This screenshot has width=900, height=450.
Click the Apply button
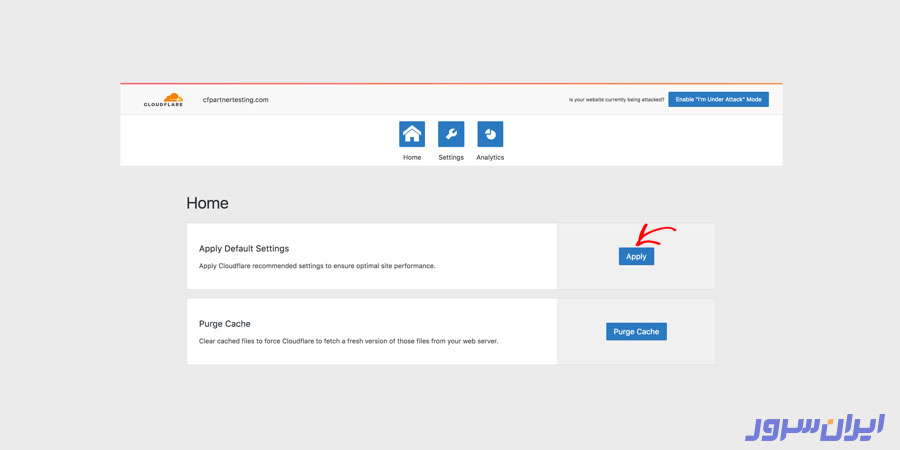point(636,257)
